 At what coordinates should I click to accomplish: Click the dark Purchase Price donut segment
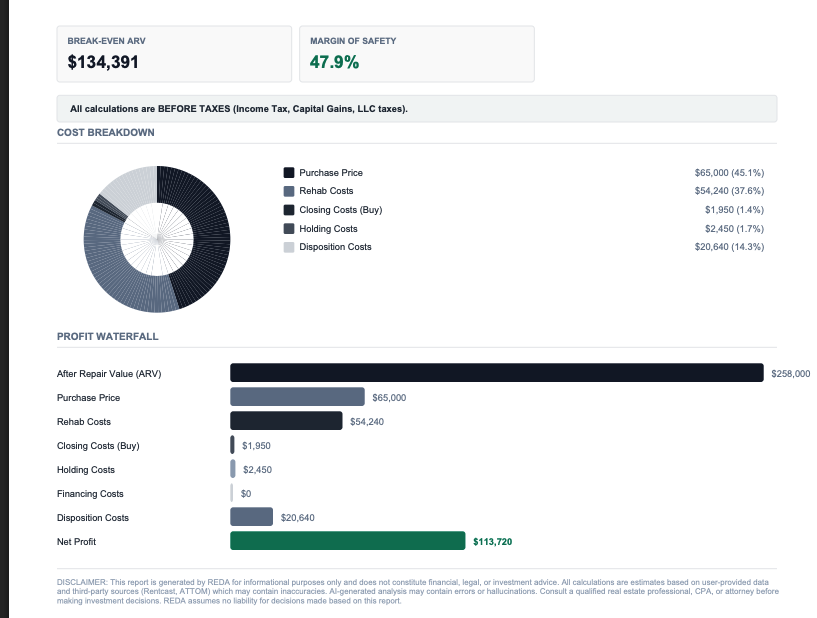(x=211, y=234)
